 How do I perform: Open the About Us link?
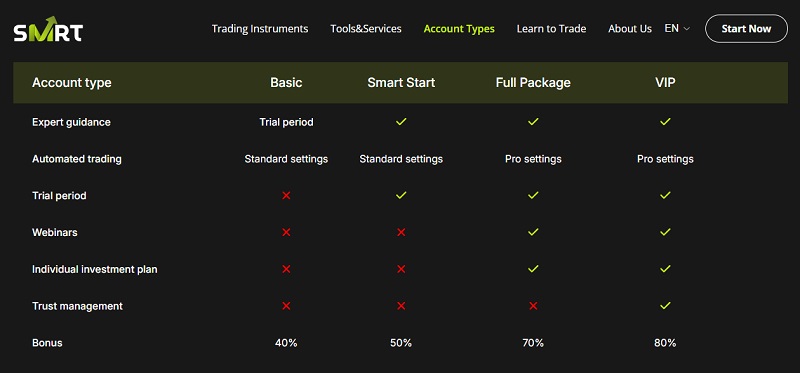[x=630, y=29]
